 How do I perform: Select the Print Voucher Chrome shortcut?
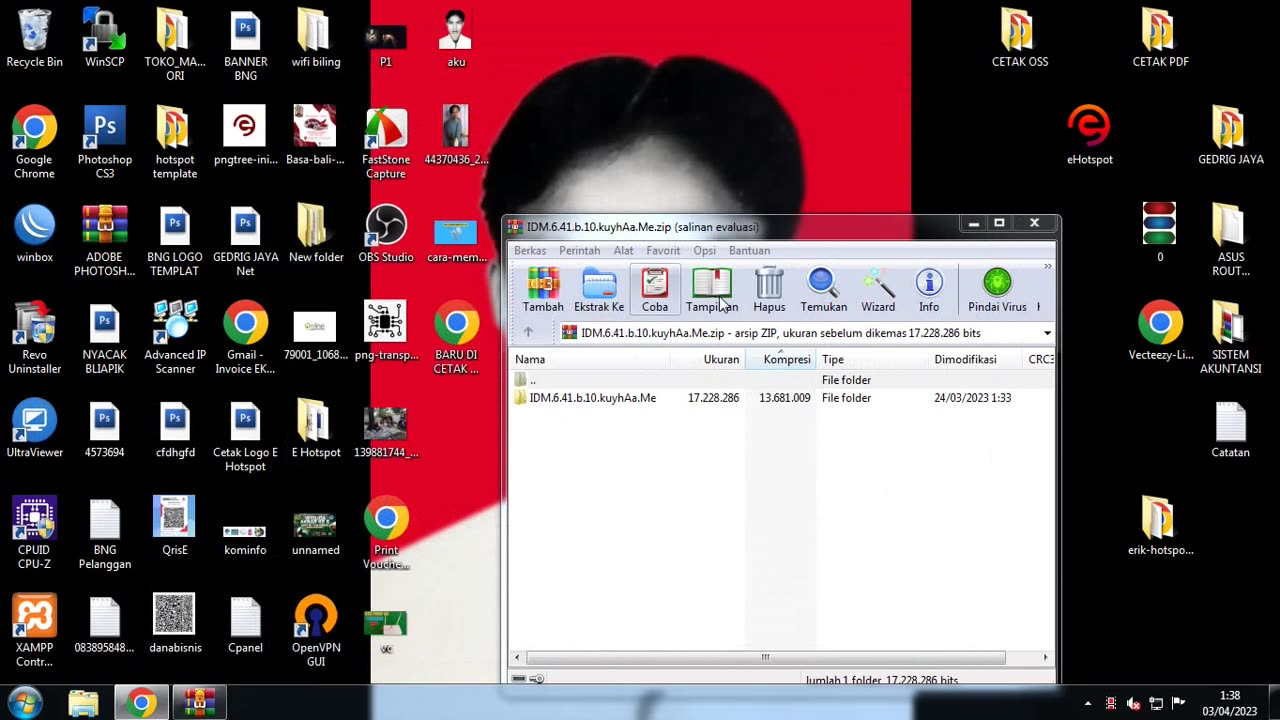tap(386, 534)
